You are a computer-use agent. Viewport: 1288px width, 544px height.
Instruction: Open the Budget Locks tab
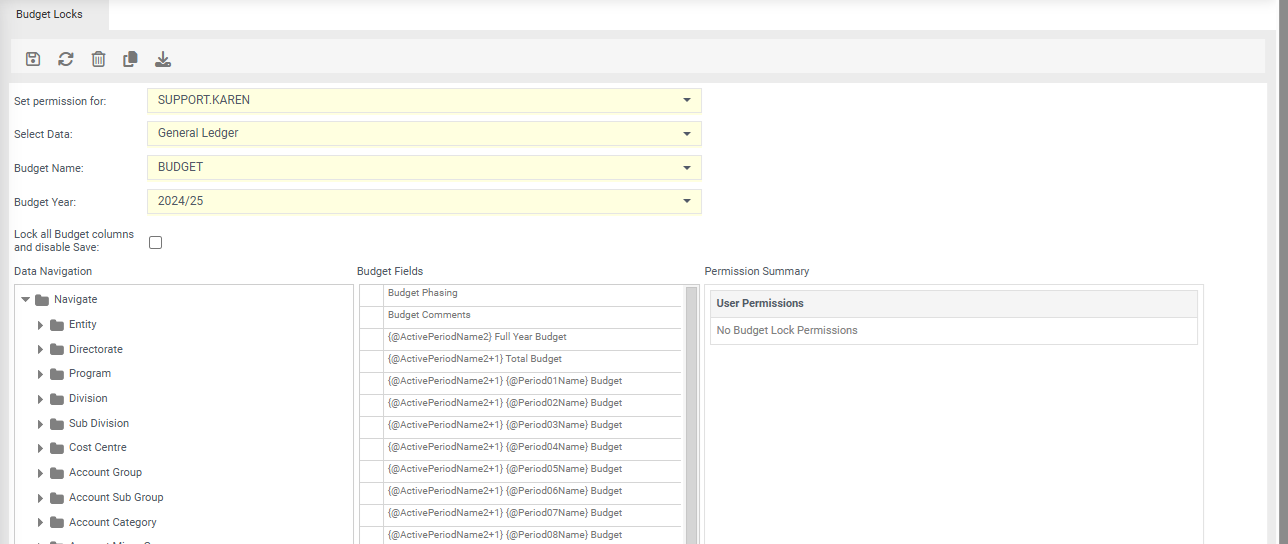(x=49, y=14)
